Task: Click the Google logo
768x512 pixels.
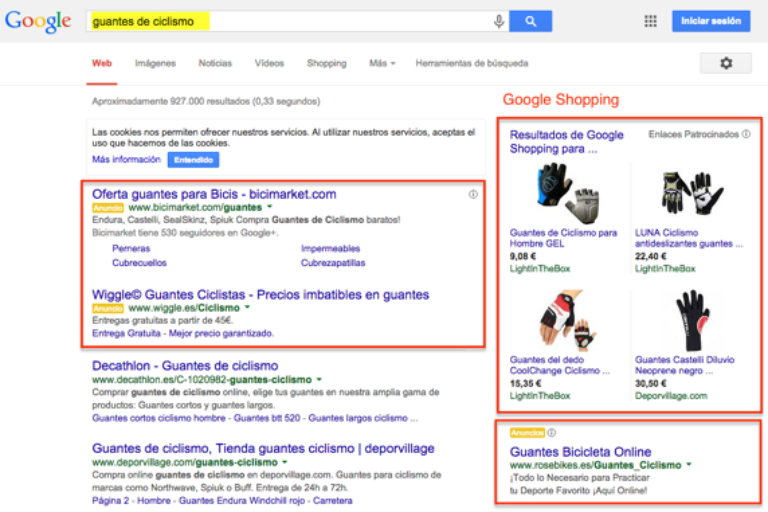Action: [38, 21]
